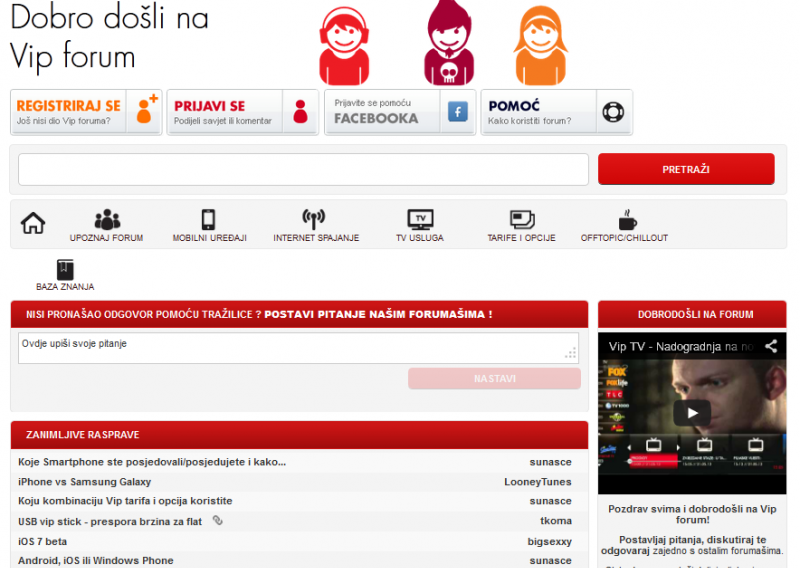Open UPOZNAJ FORUM menu label
The width and height of the screenshot is (800, 568).
(107, 238)
